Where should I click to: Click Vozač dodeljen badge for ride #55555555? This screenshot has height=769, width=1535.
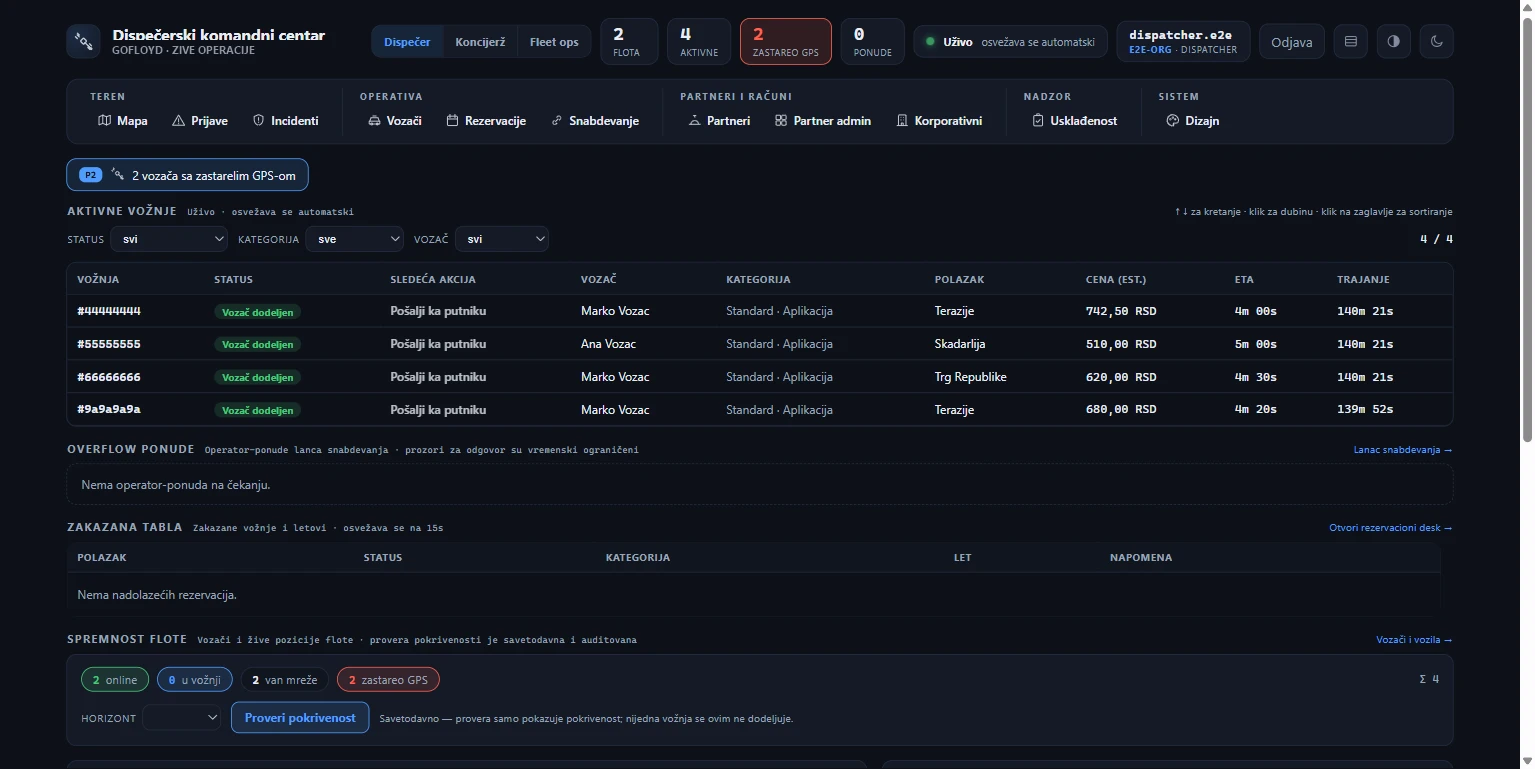(x=257, y=344)
